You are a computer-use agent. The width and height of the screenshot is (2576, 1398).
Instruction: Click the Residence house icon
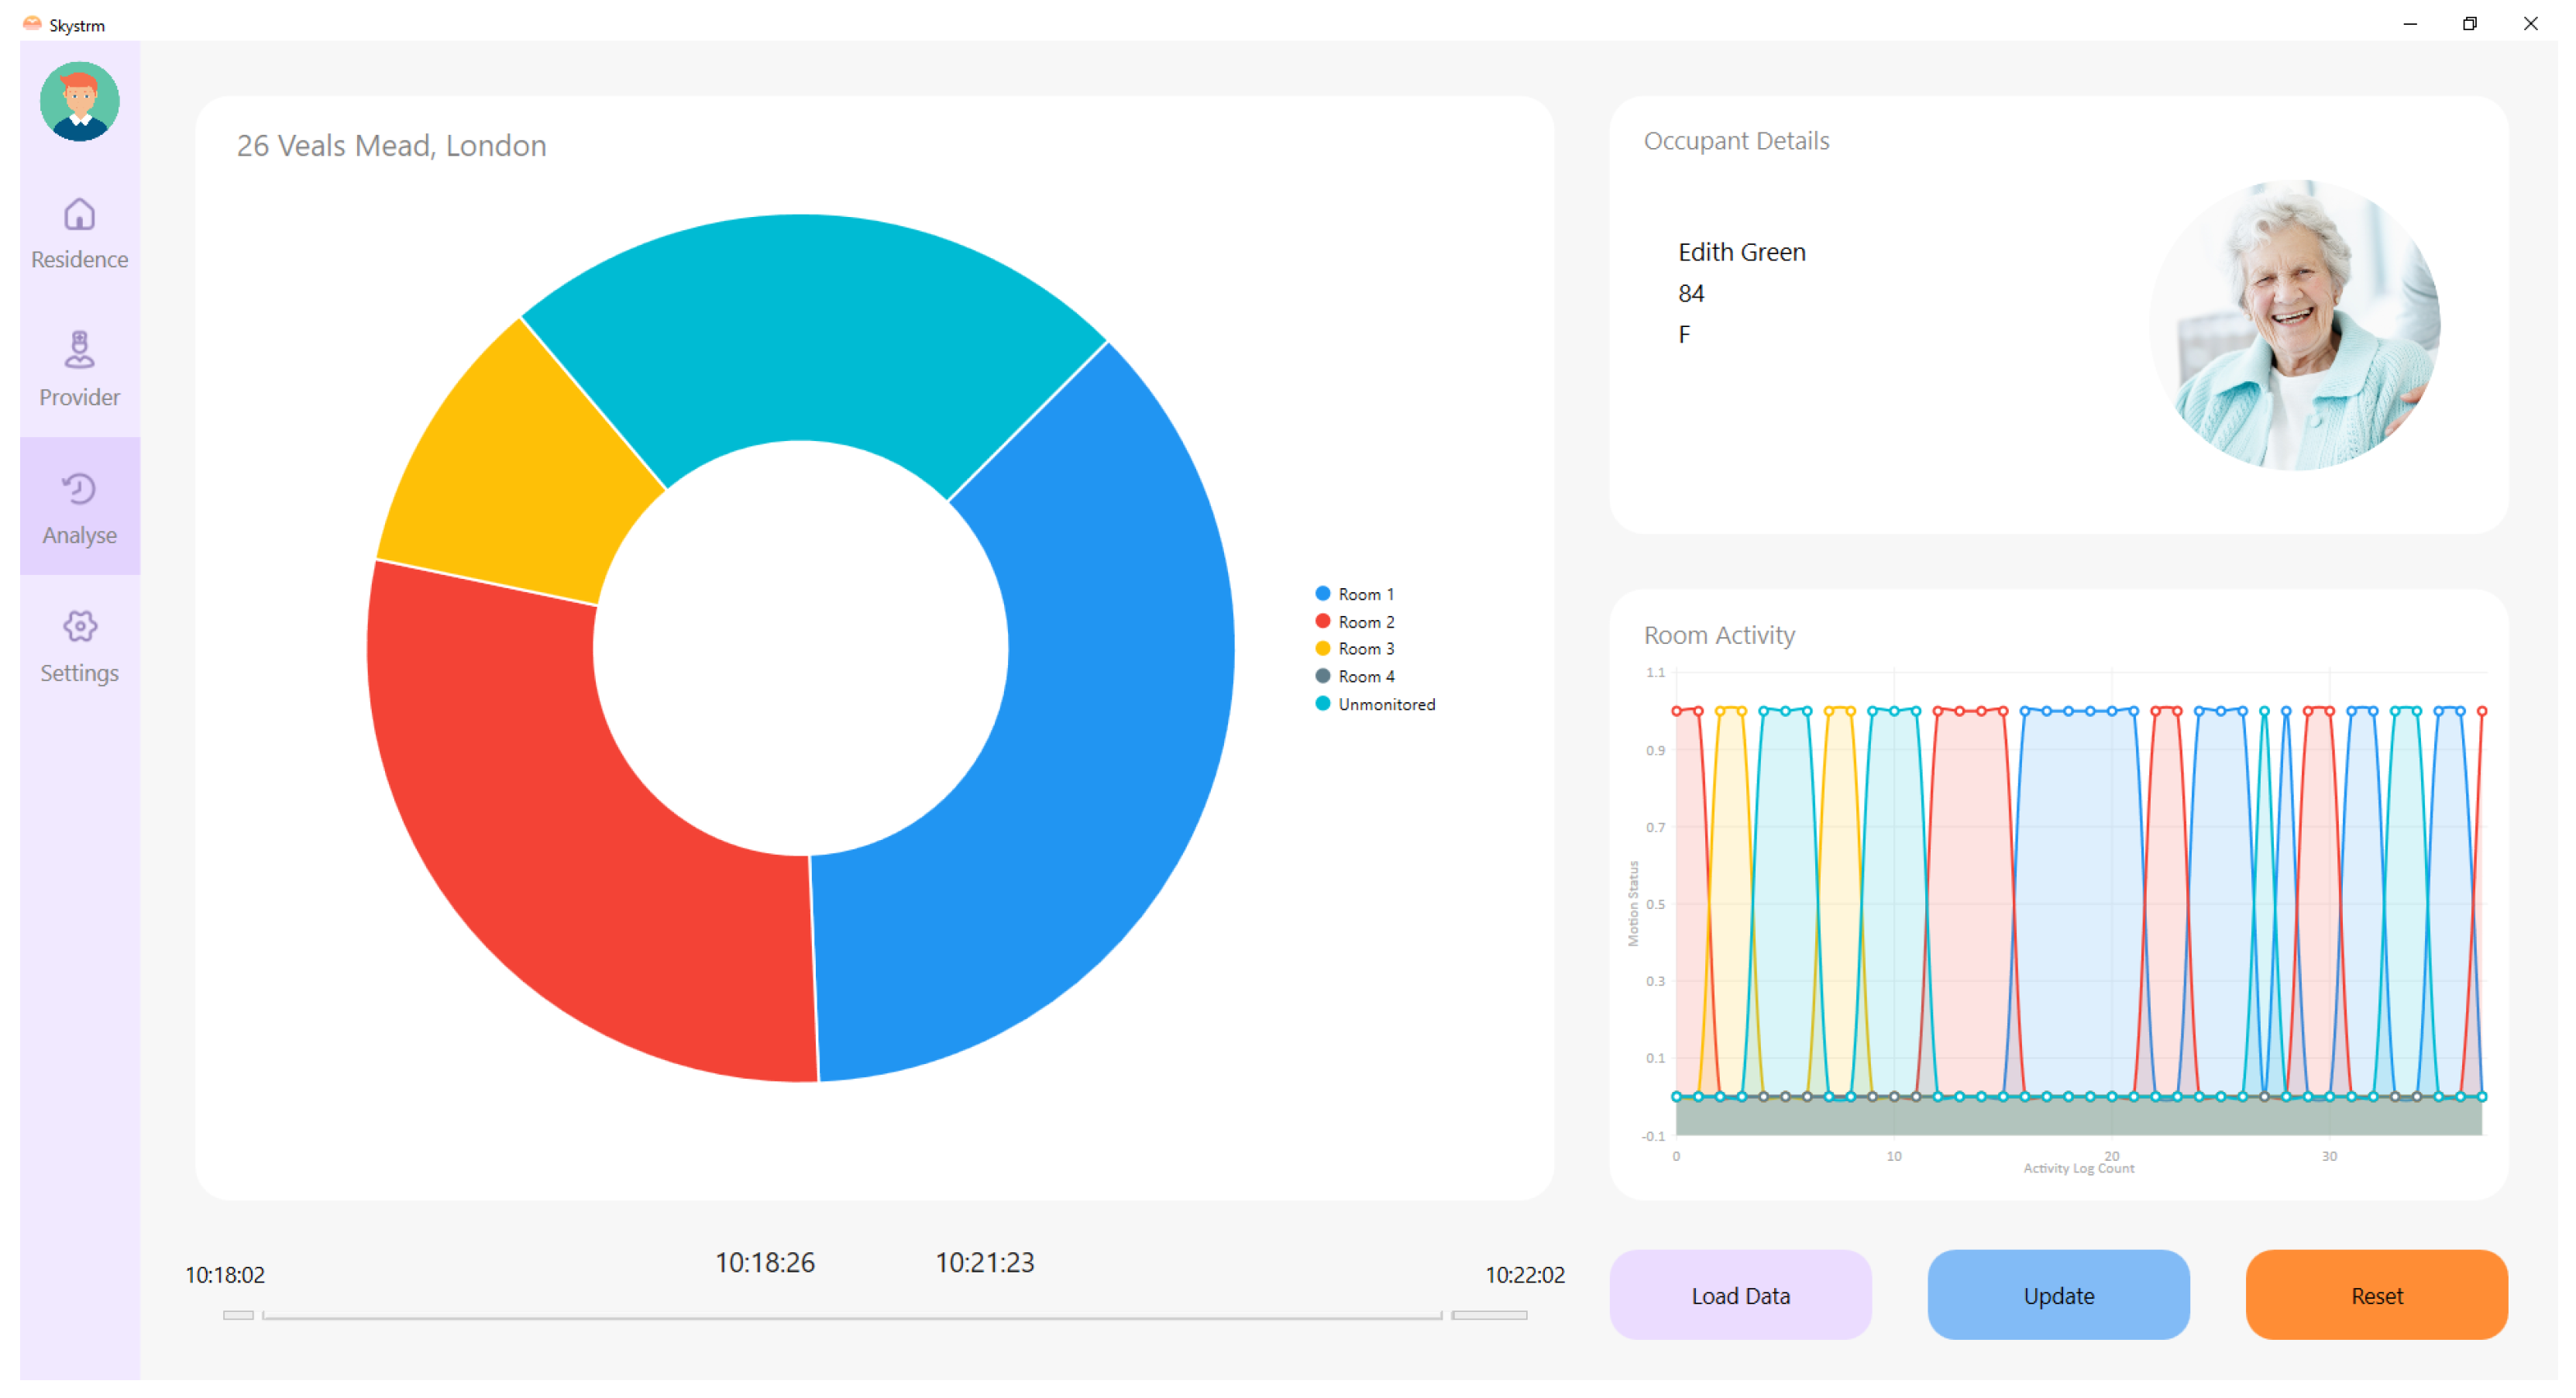point(79,214)
